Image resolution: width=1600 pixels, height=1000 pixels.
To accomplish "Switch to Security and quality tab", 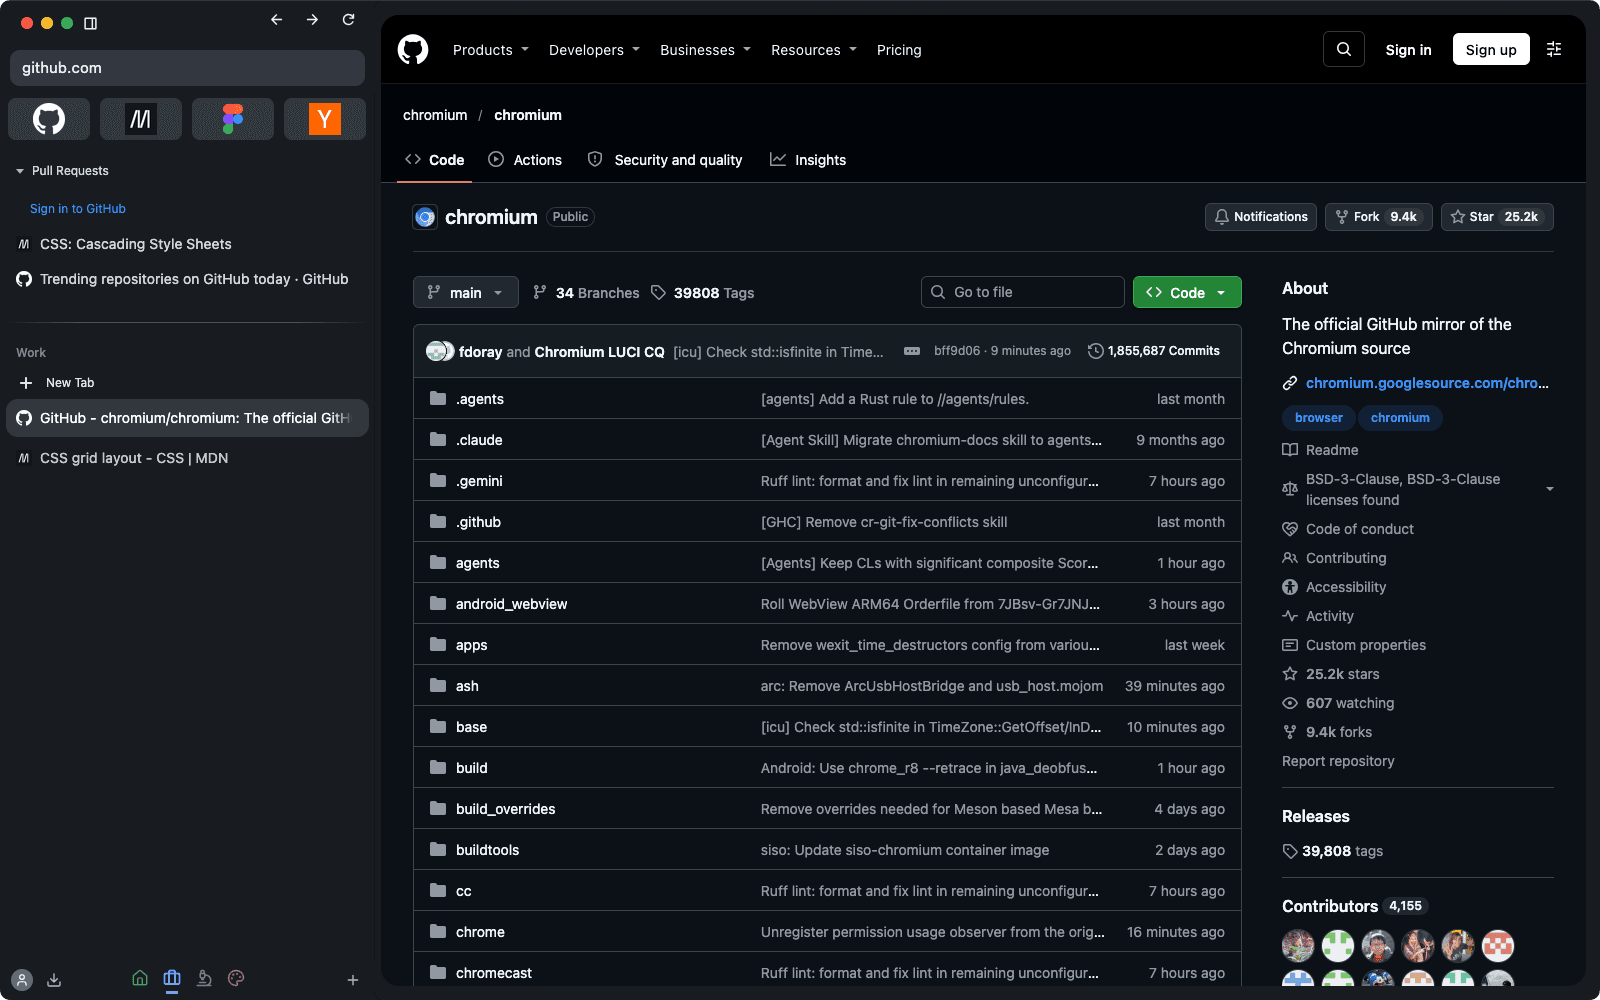I will pyautogui.click(x=665, y=160).
